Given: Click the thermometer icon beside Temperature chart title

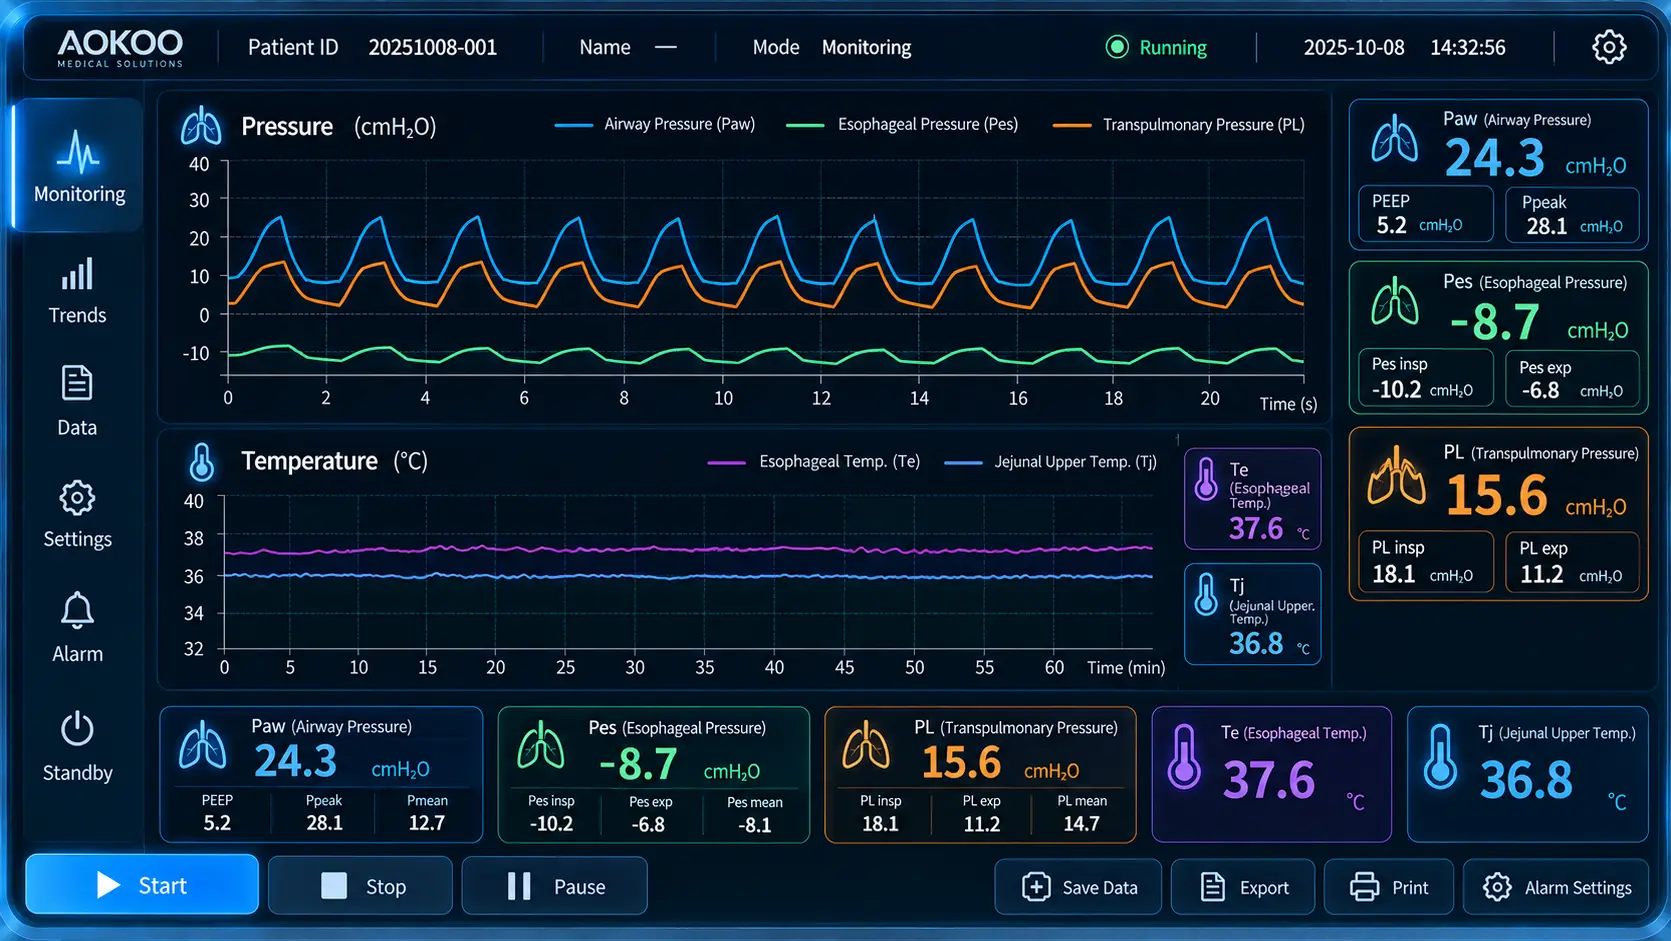Looking at the screenshot, I should 201,462.
